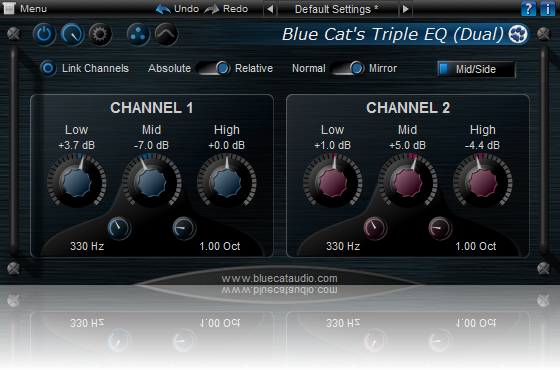Click the +0.0 dB value in Channel 1
Screen dimensions: 560x370
point(226,145)
